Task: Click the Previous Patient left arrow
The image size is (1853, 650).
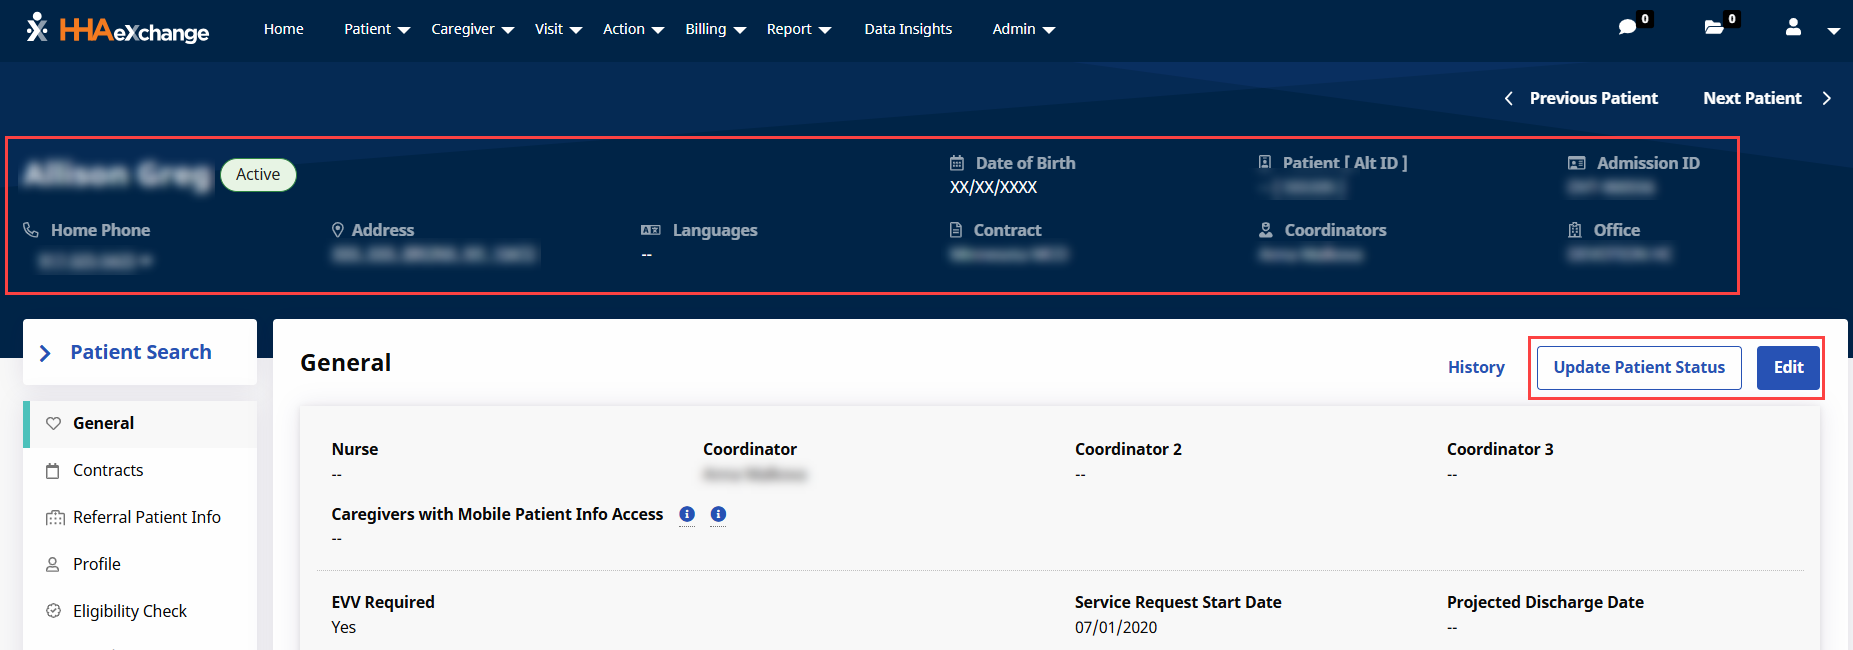Action: click(x=1509, y=98)
